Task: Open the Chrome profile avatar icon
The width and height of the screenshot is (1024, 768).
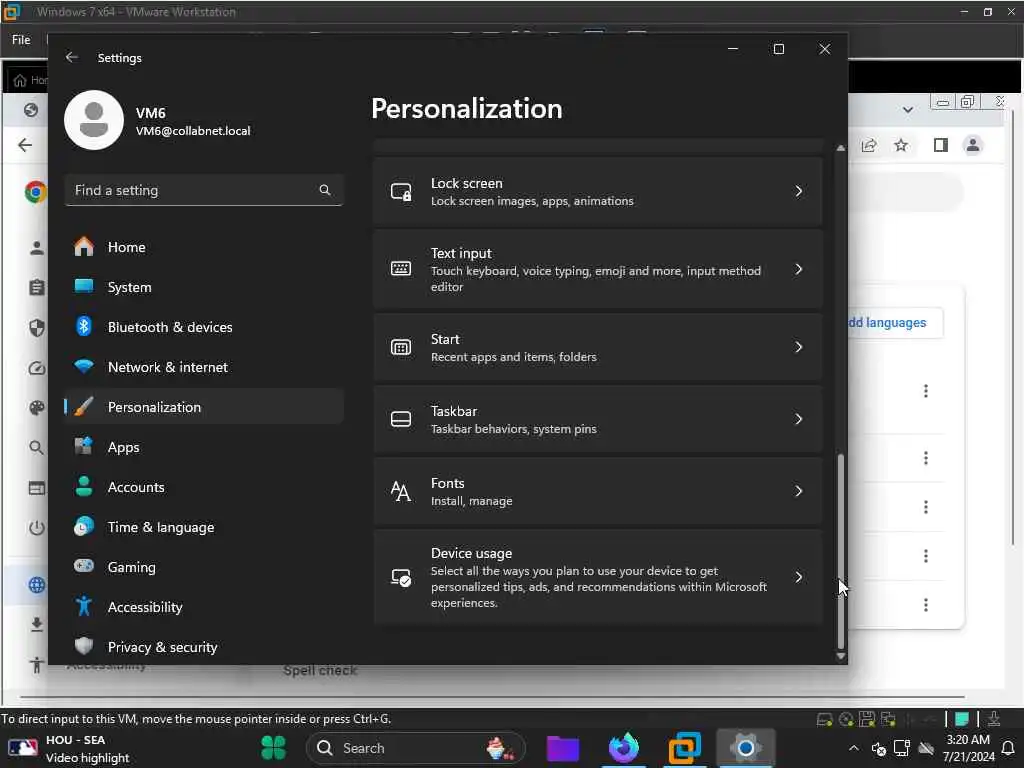Action: tap(973, 145)
